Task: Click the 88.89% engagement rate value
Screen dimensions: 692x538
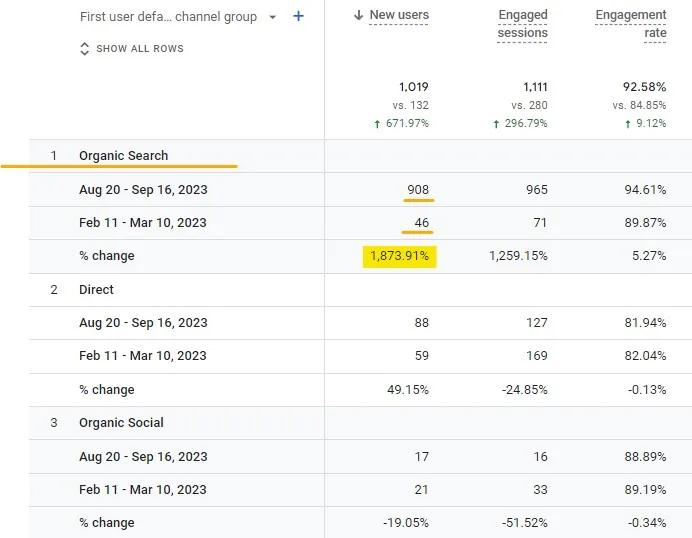Action: [645, 457]
